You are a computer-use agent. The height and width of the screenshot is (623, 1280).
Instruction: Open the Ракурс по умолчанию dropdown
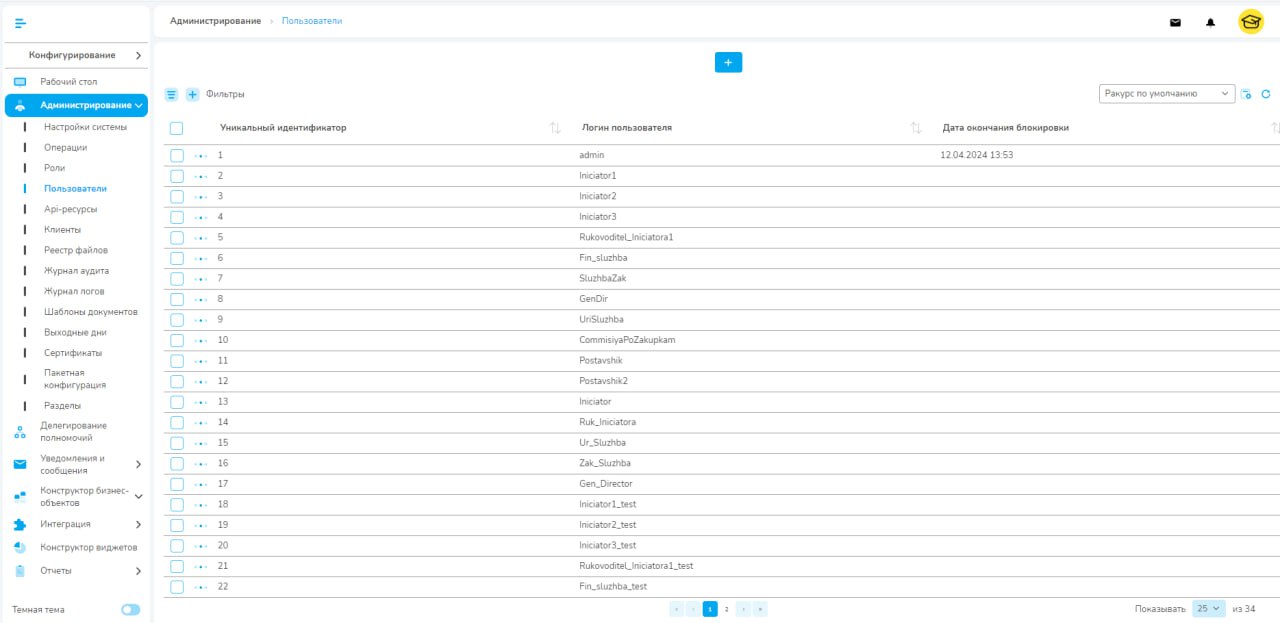[1167, 94]
